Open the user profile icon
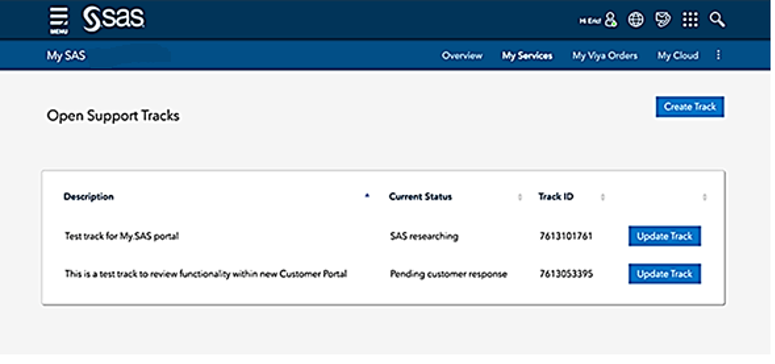 pos(611,20)
